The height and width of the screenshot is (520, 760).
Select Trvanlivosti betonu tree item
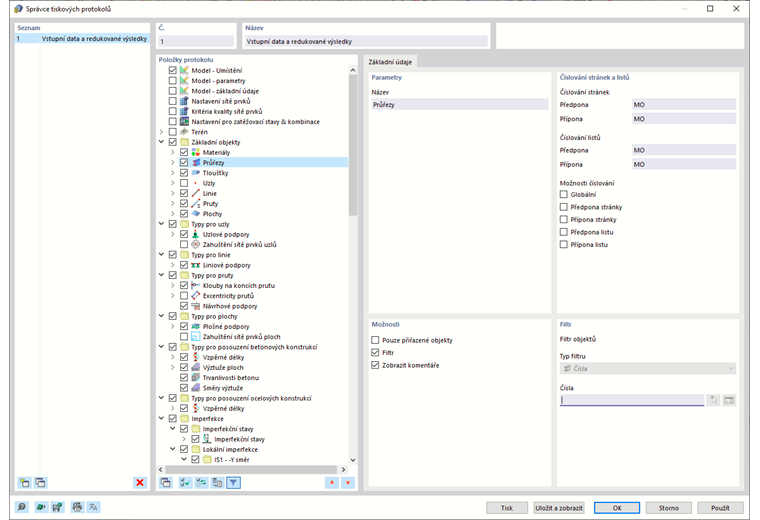coord(231,378)
